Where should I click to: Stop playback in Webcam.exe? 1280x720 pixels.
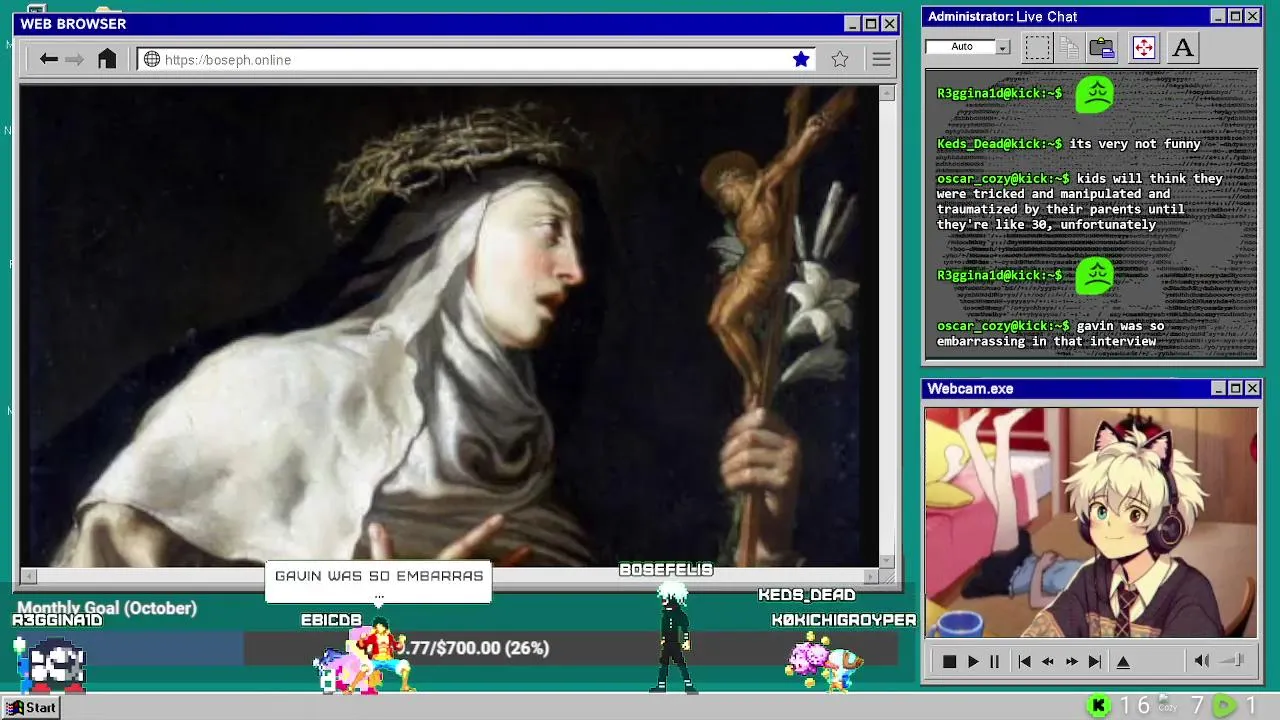point(949,661)
